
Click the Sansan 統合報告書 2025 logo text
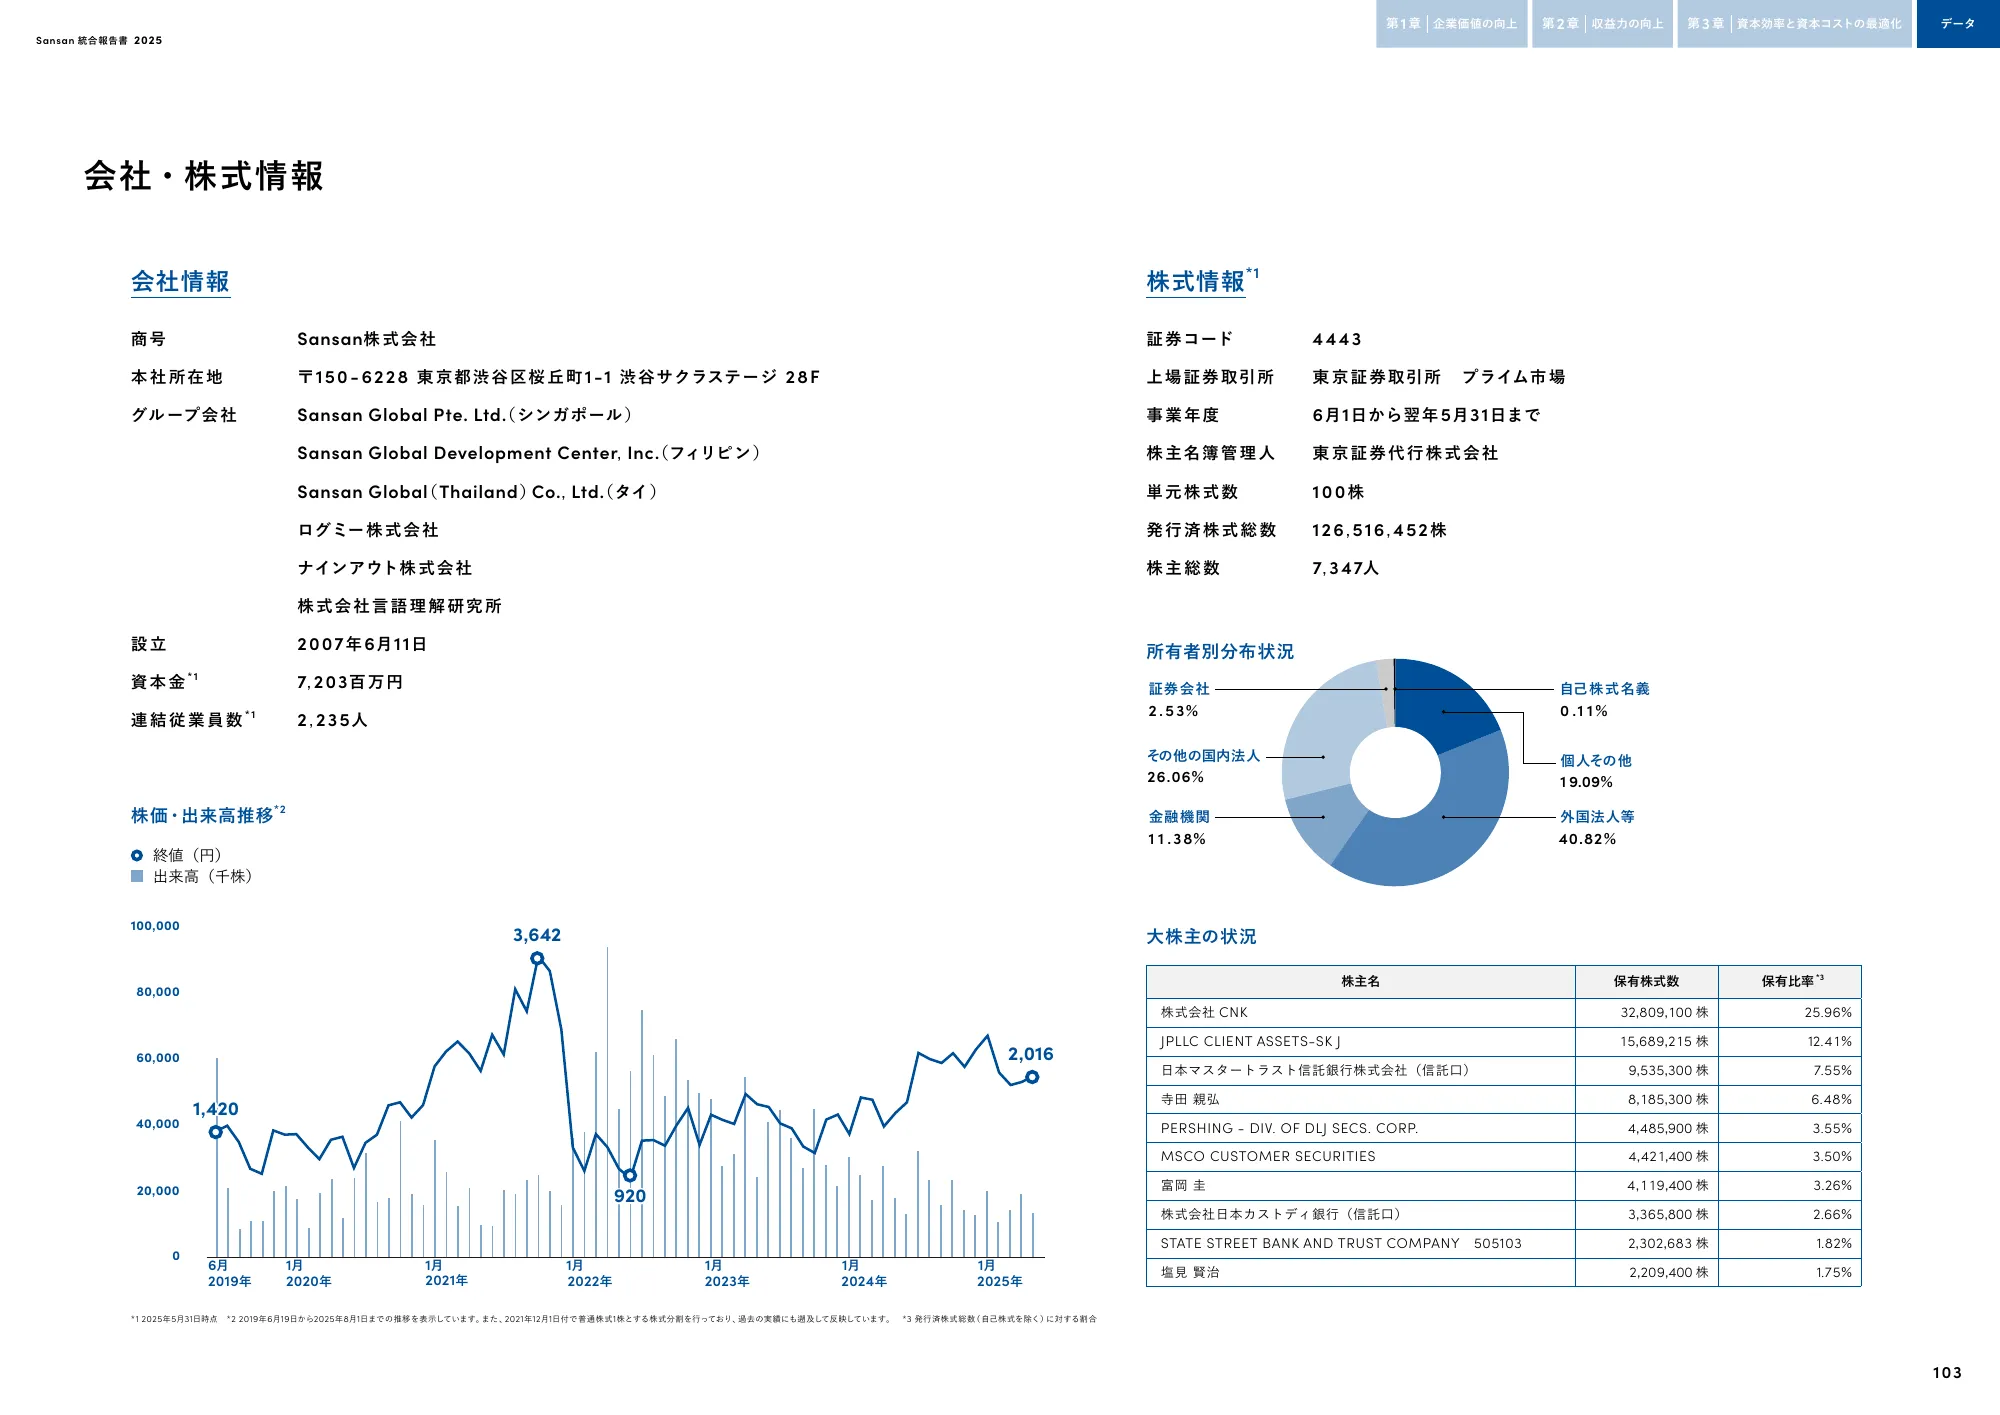98,42
